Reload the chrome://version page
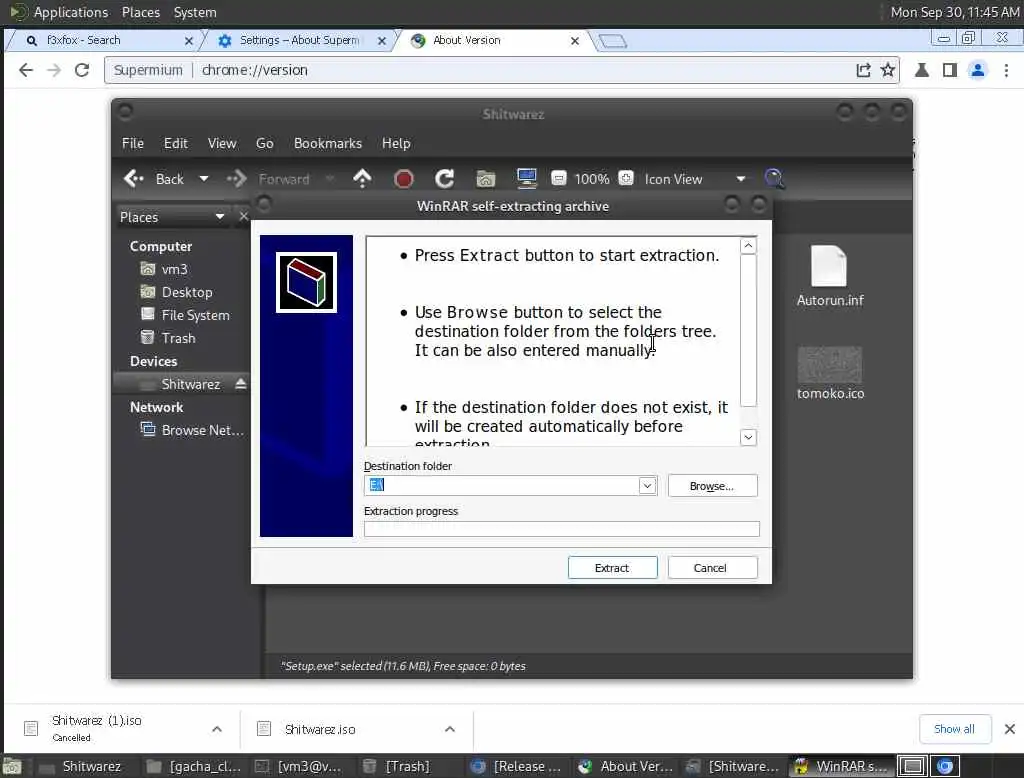The image size is (1024, 778). pos(82,70)
